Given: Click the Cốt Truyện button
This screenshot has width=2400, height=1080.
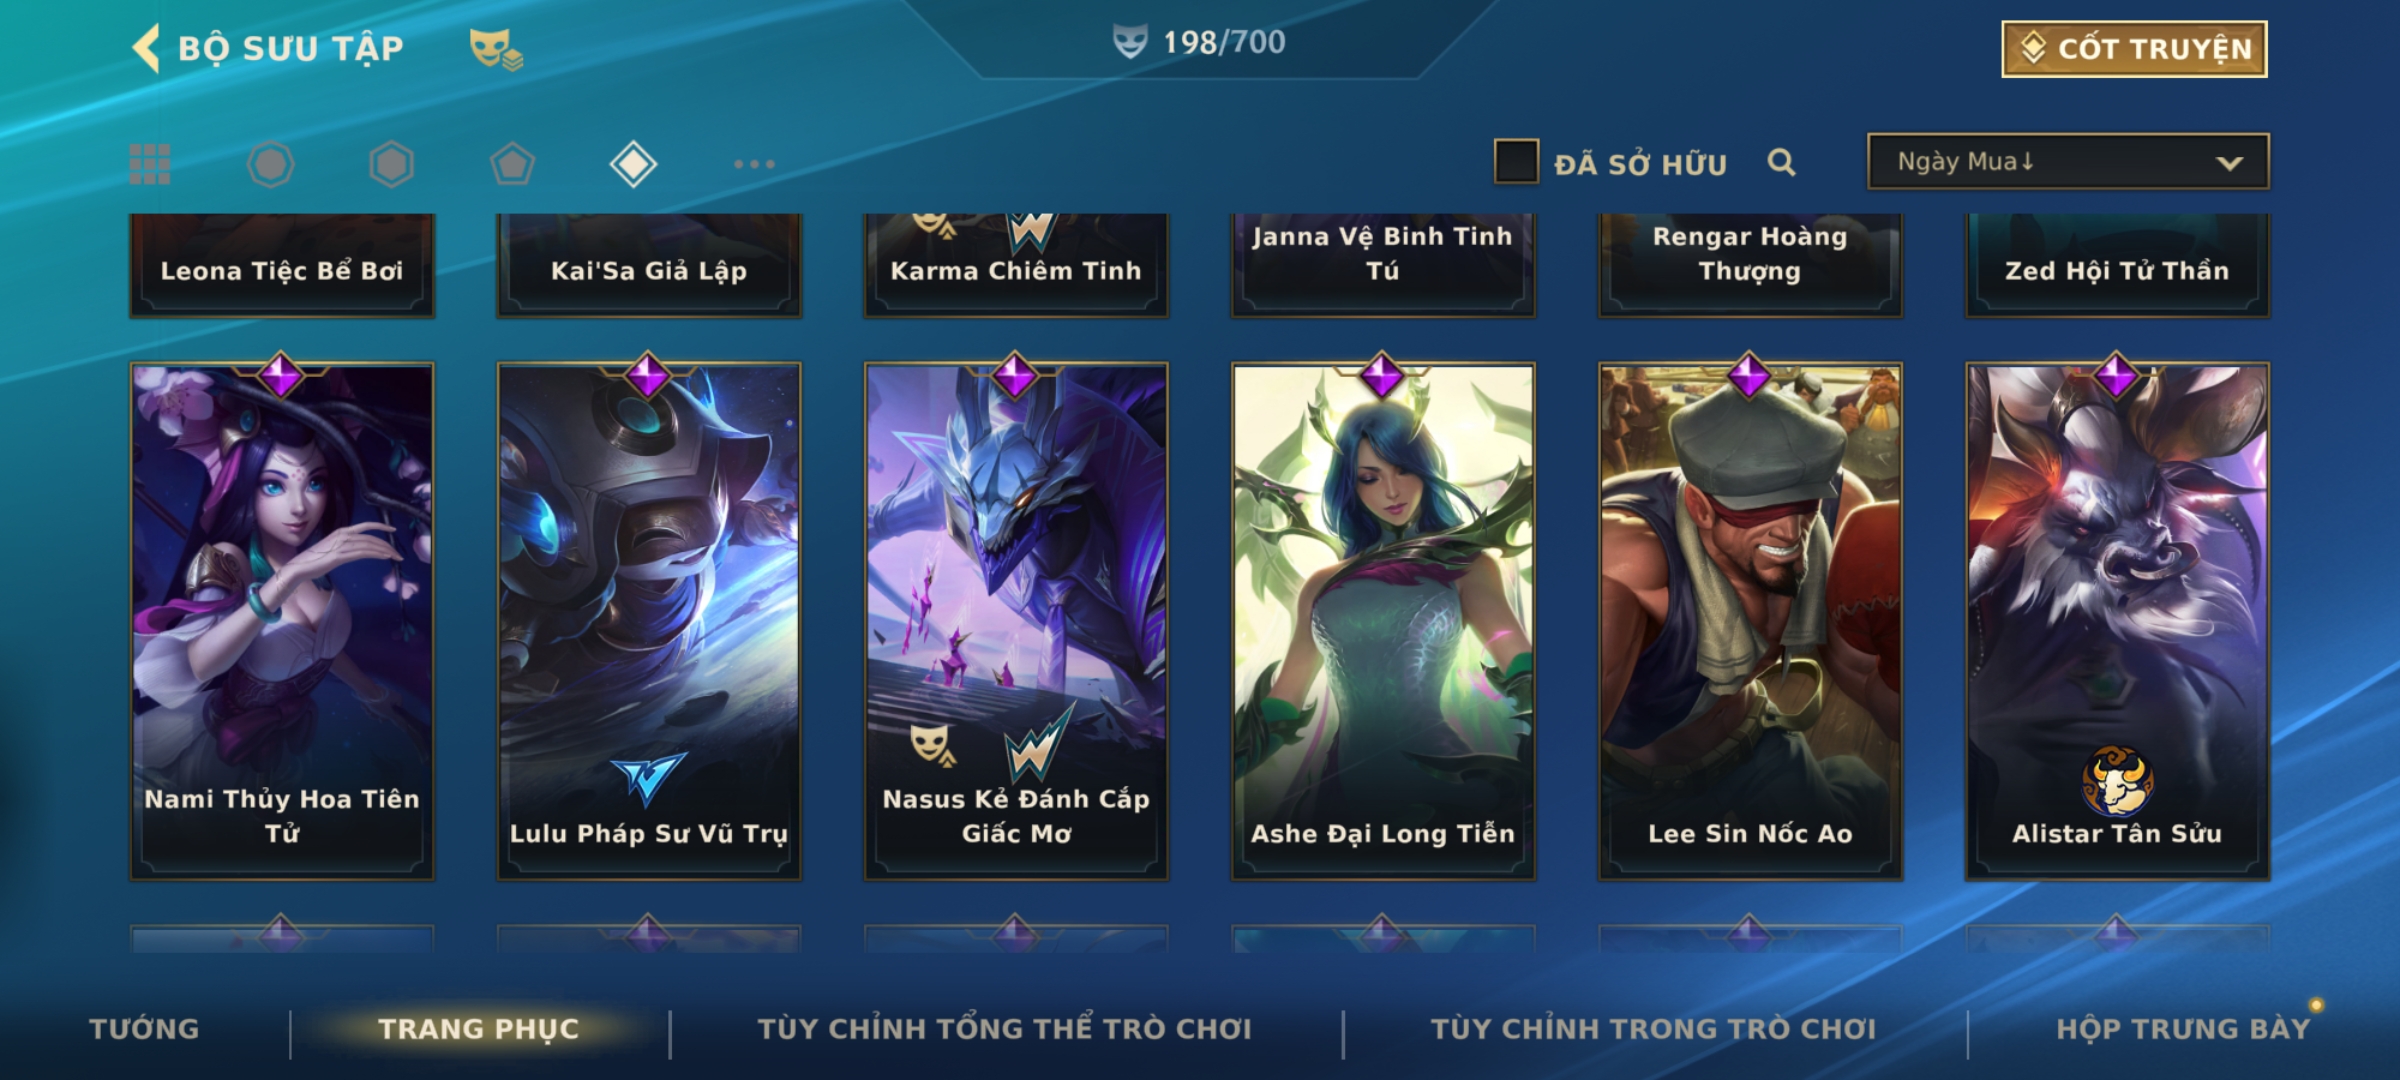Looking at the screenshot, I should tap(2134, 49).
